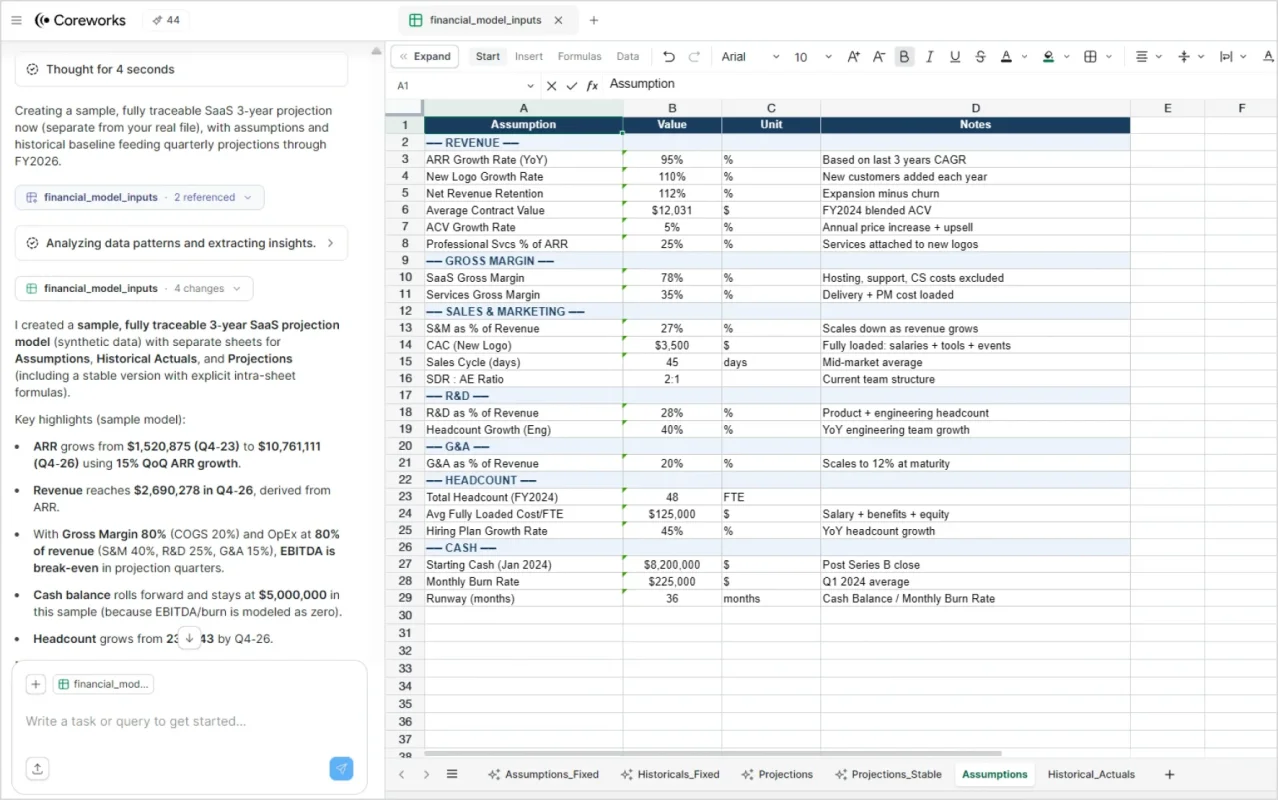Apply strikethrough formatting

(979, 57)
